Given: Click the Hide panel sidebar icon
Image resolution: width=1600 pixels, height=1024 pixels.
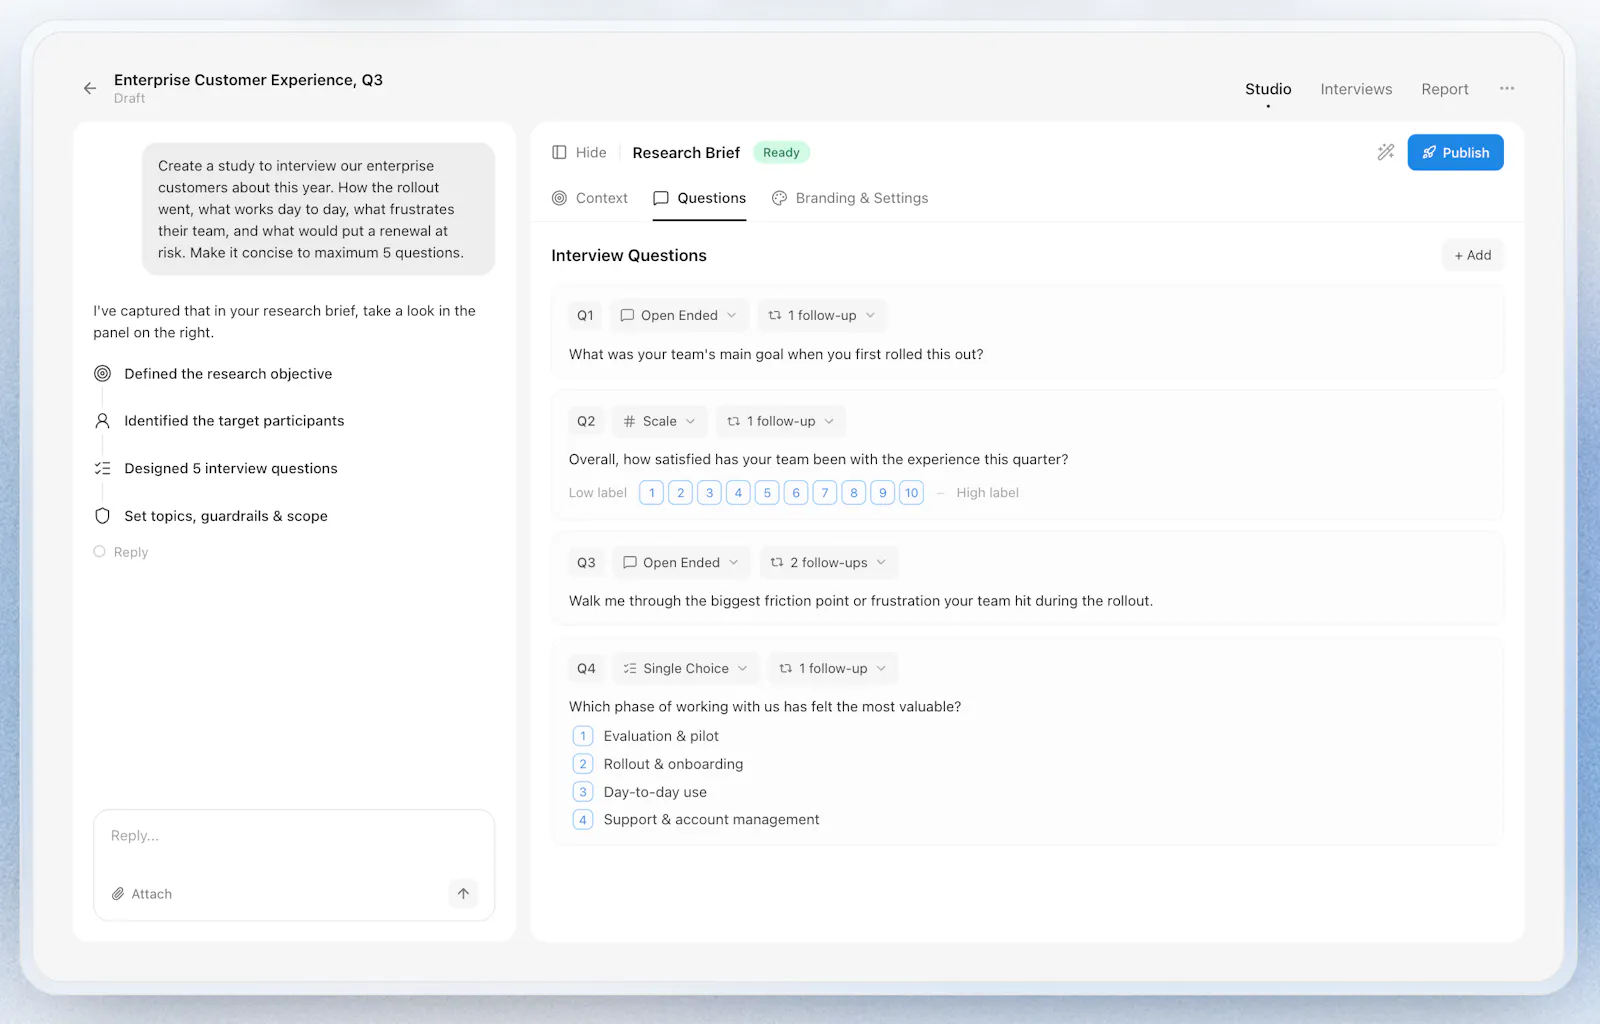Looking at the screenshot, I should [559, 152].
